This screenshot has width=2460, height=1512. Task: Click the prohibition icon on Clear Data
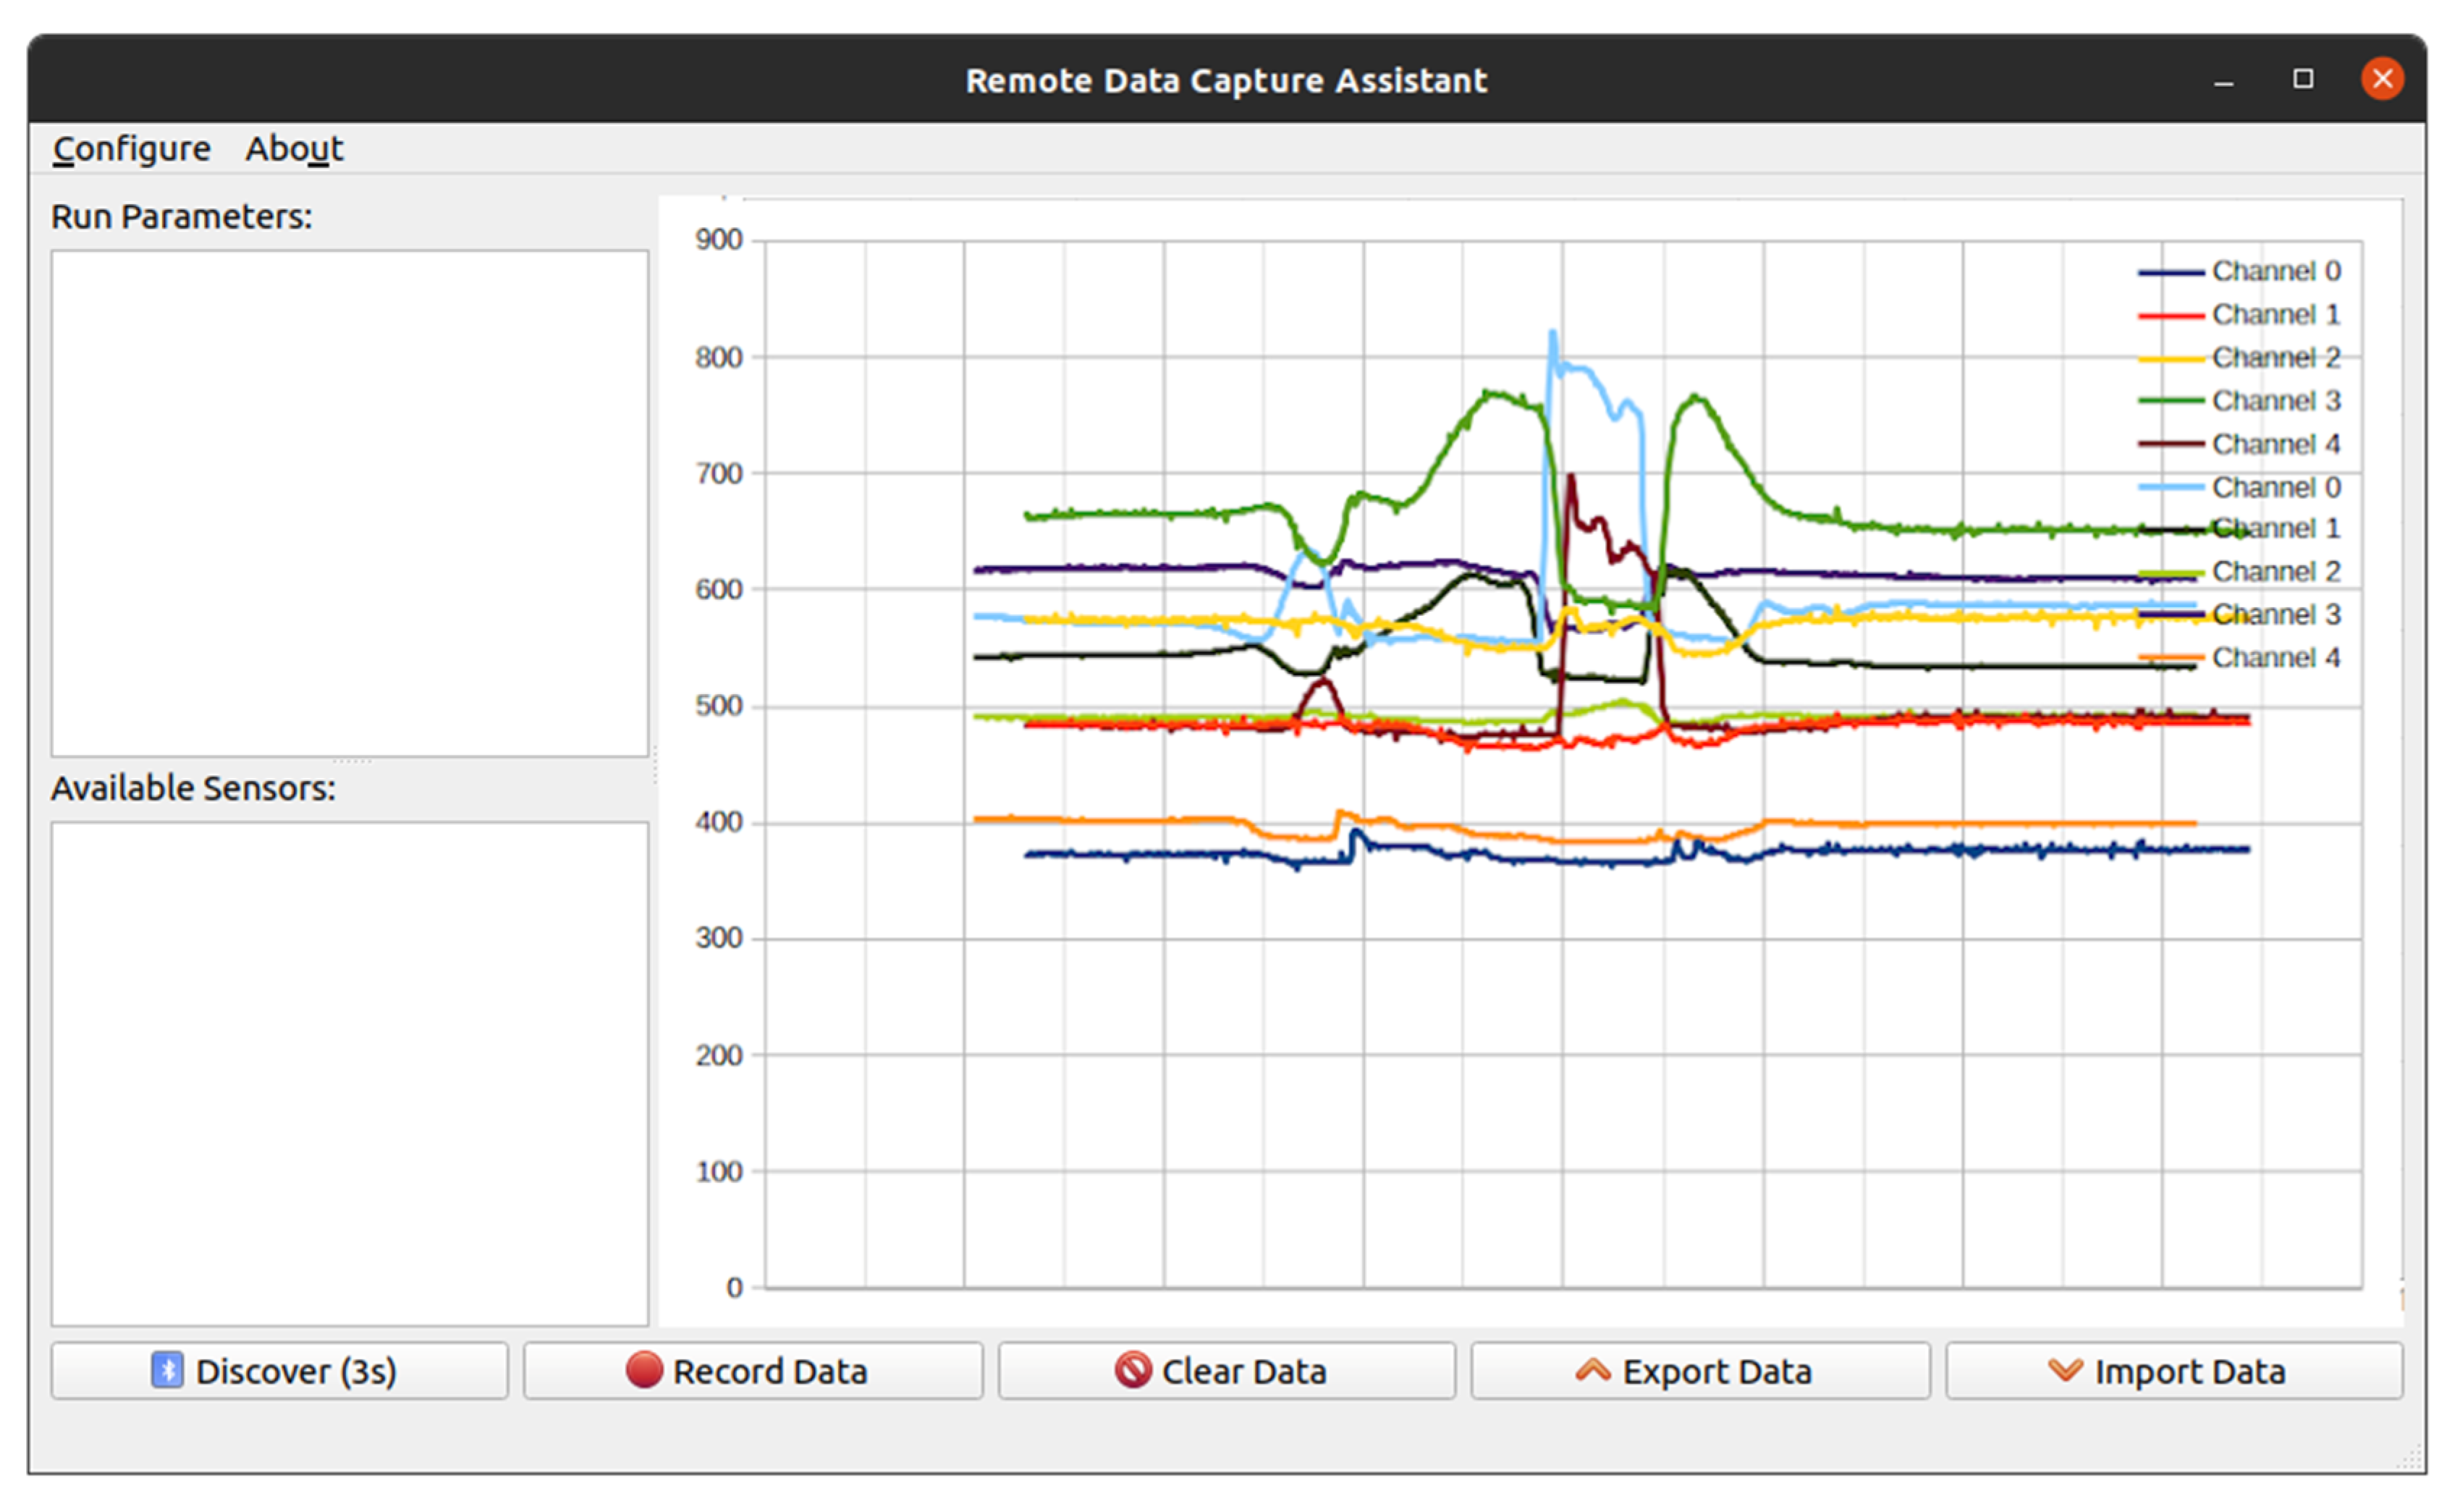pos(1133,1370)
